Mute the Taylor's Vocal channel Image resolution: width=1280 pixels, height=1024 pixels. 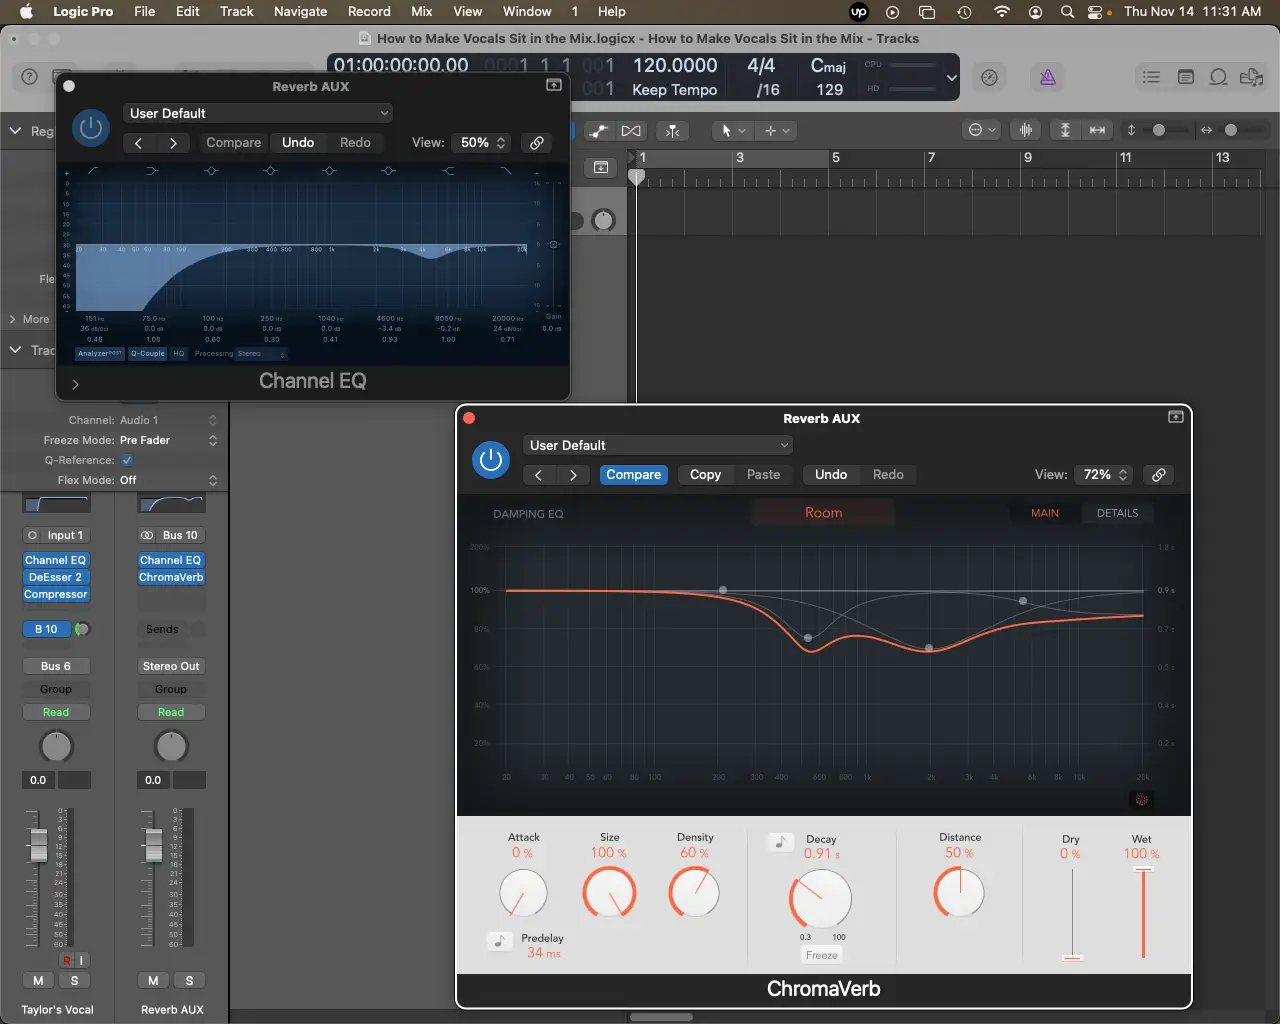click(38, 980)
